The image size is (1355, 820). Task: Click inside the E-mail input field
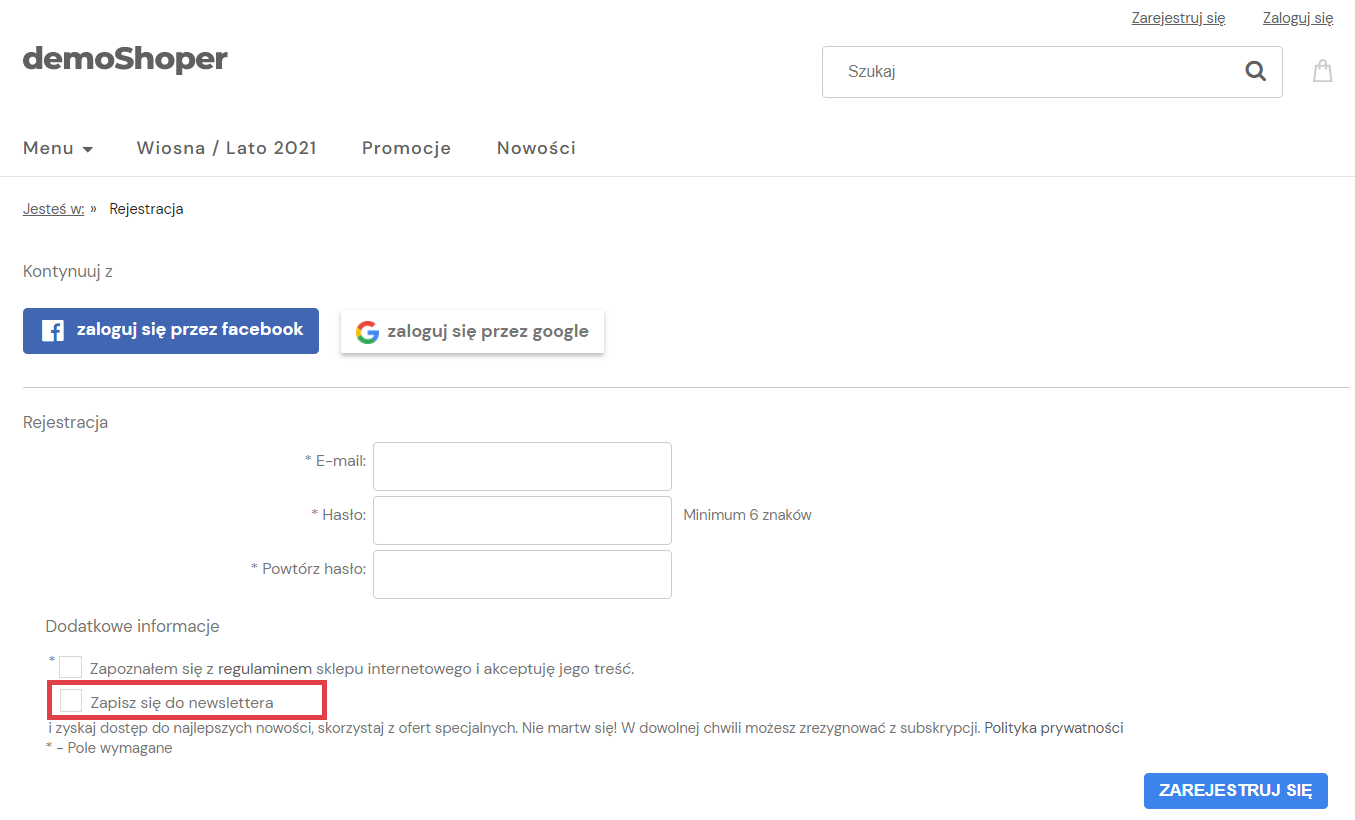521,466
